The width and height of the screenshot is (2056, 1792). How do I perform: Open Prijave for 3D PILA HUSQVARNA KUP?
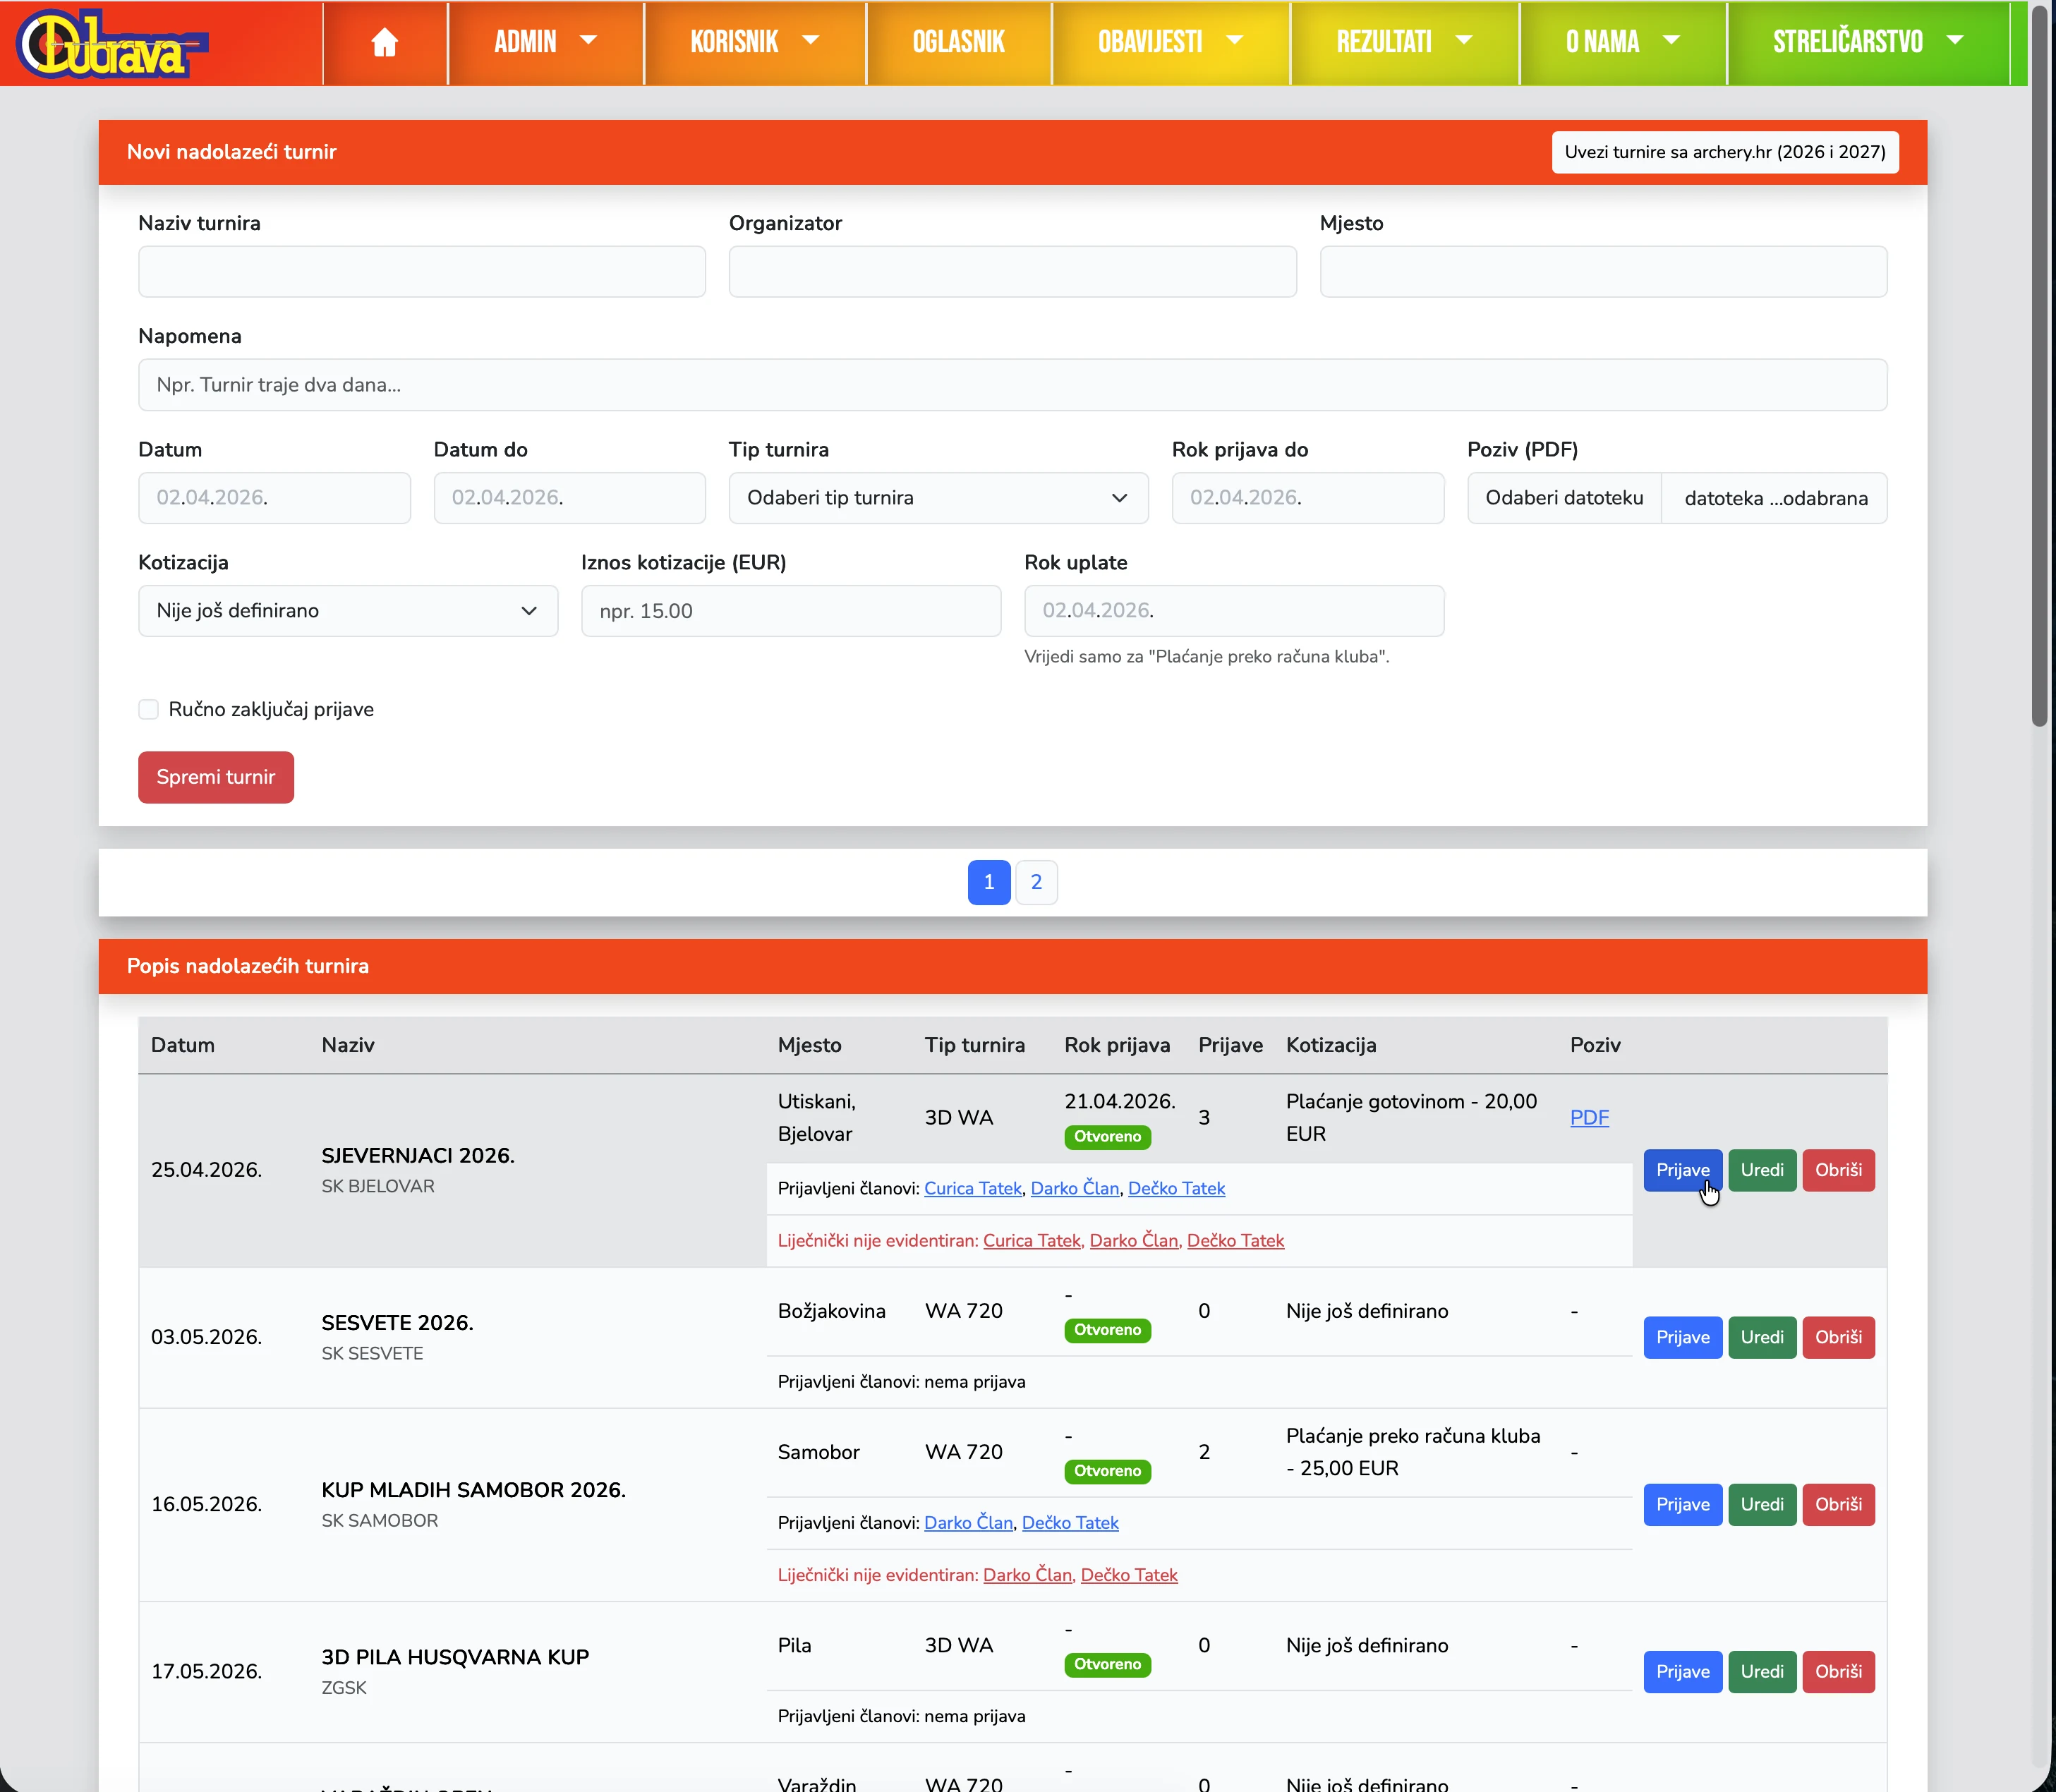(1682, 1671)
